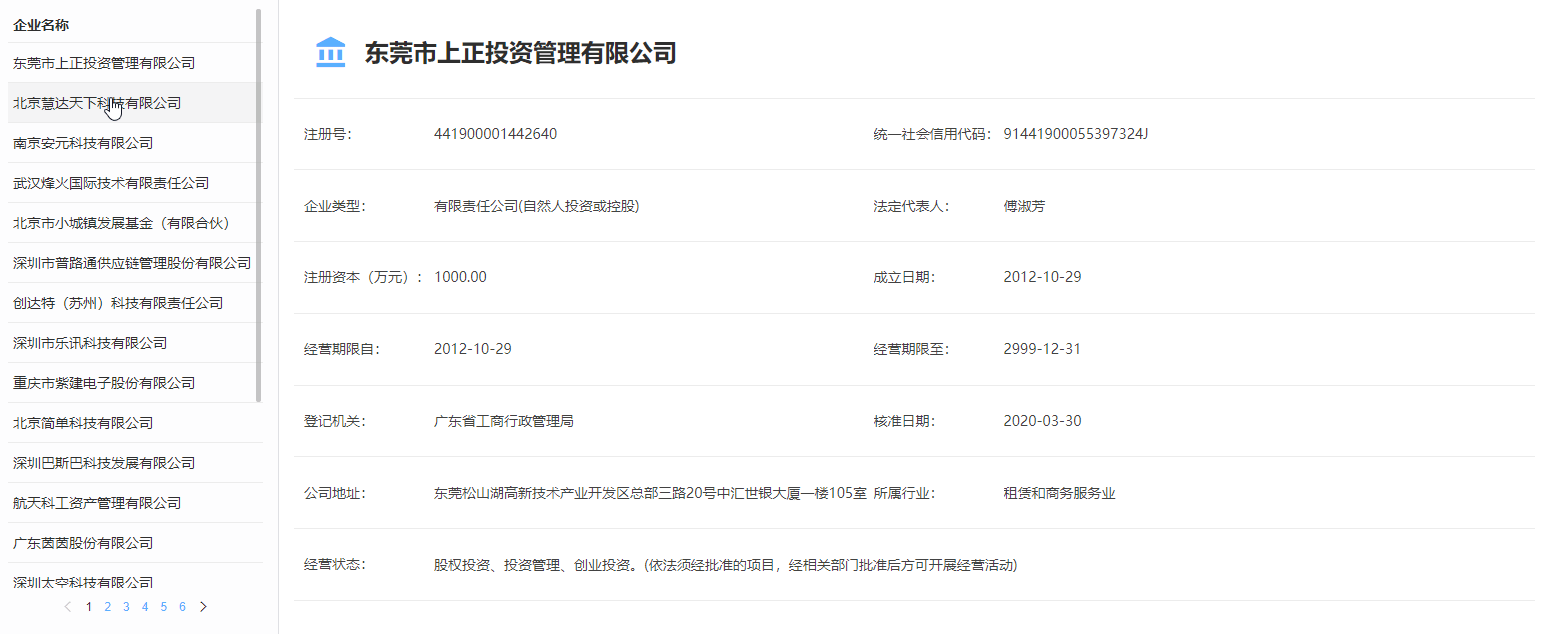Select 东莞市上正投资管理有限公司 in the company list
Image resolution: width=1544 pixels, height=634 pixels.
pos(104,63)
